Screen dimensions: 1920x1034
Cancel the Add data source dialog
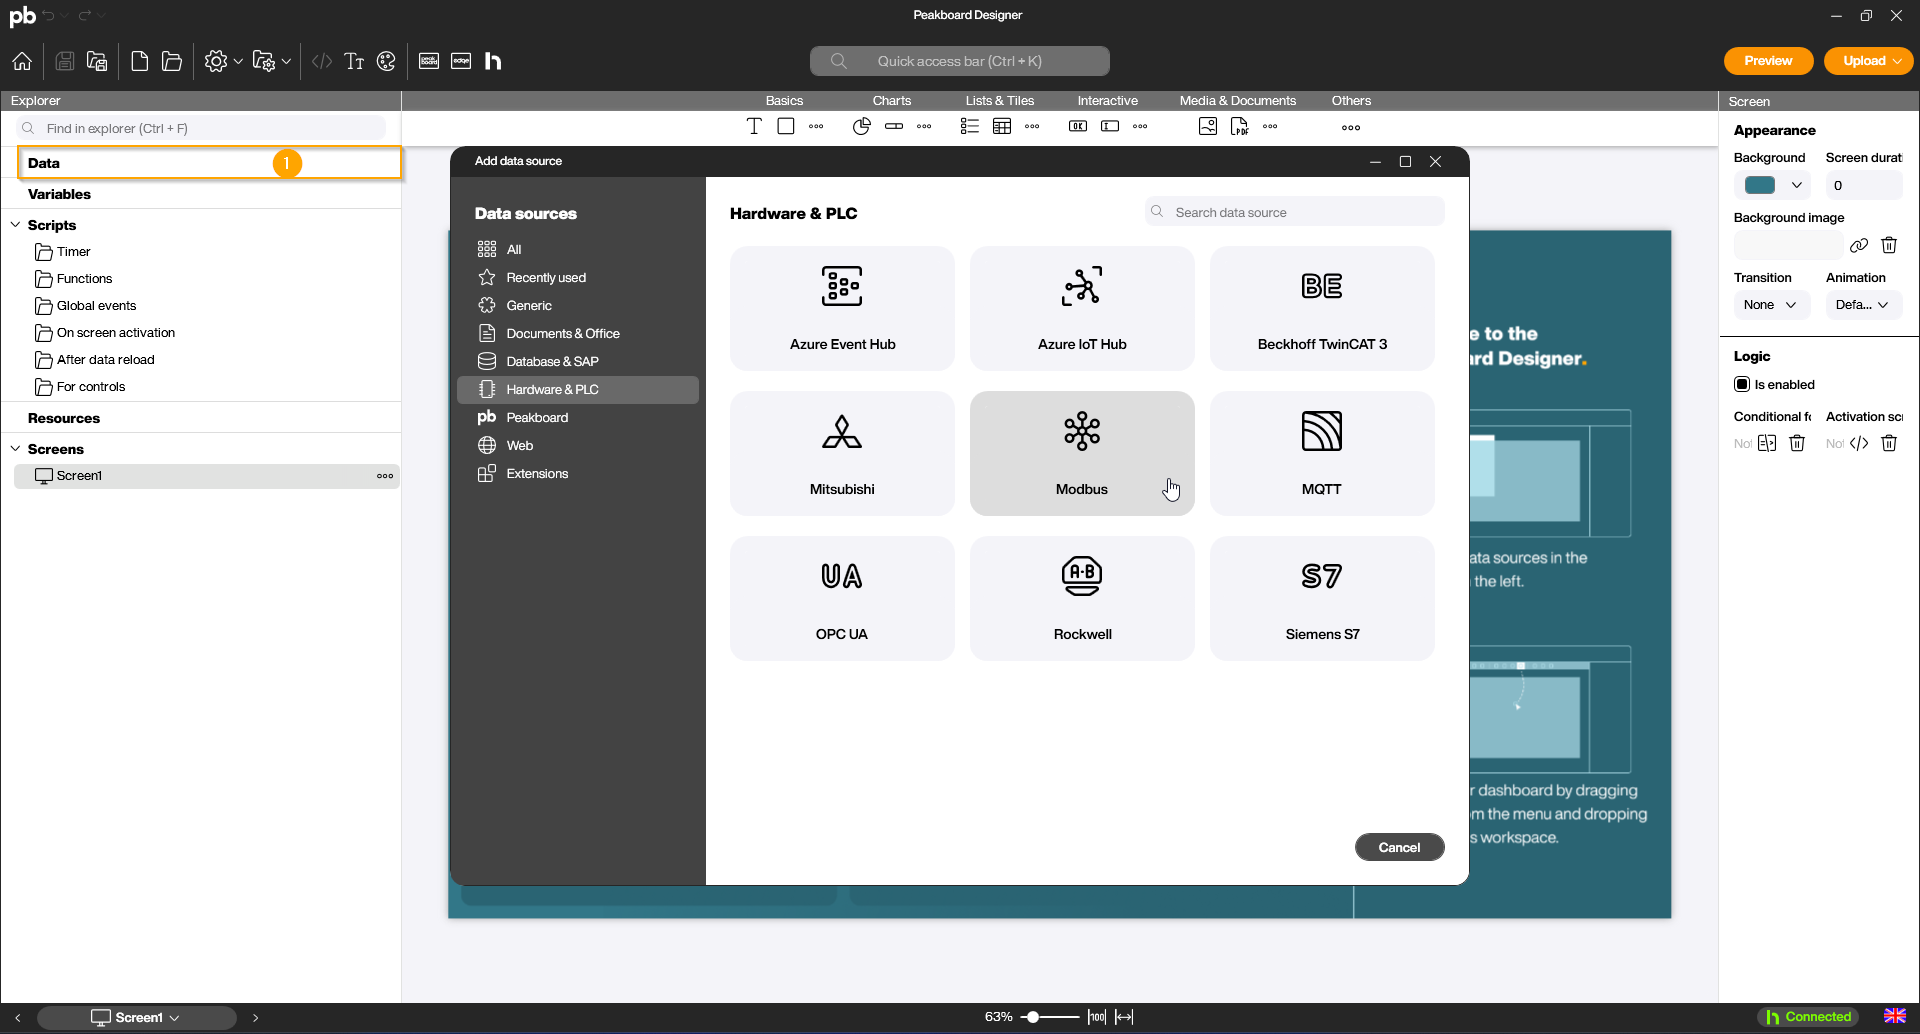click(1399, 847)
